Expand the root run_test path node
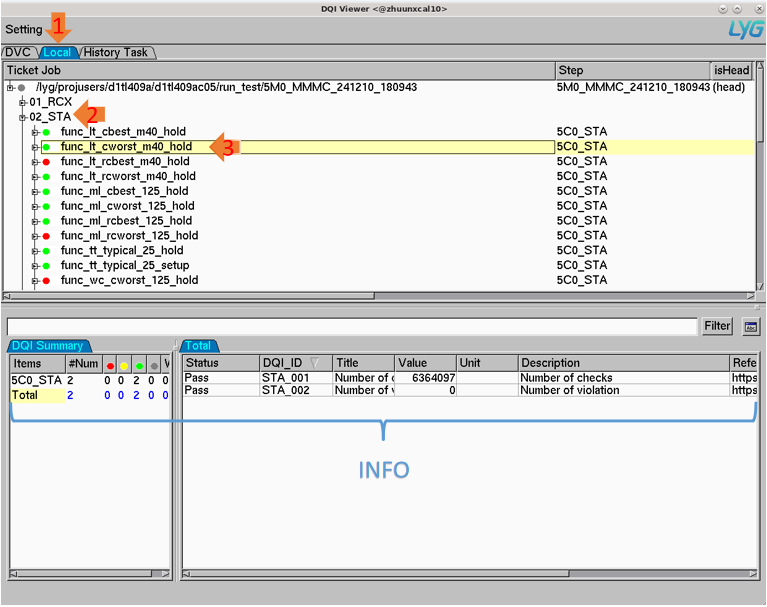Viewport: 767px width, 607px height. pos(10,88)
